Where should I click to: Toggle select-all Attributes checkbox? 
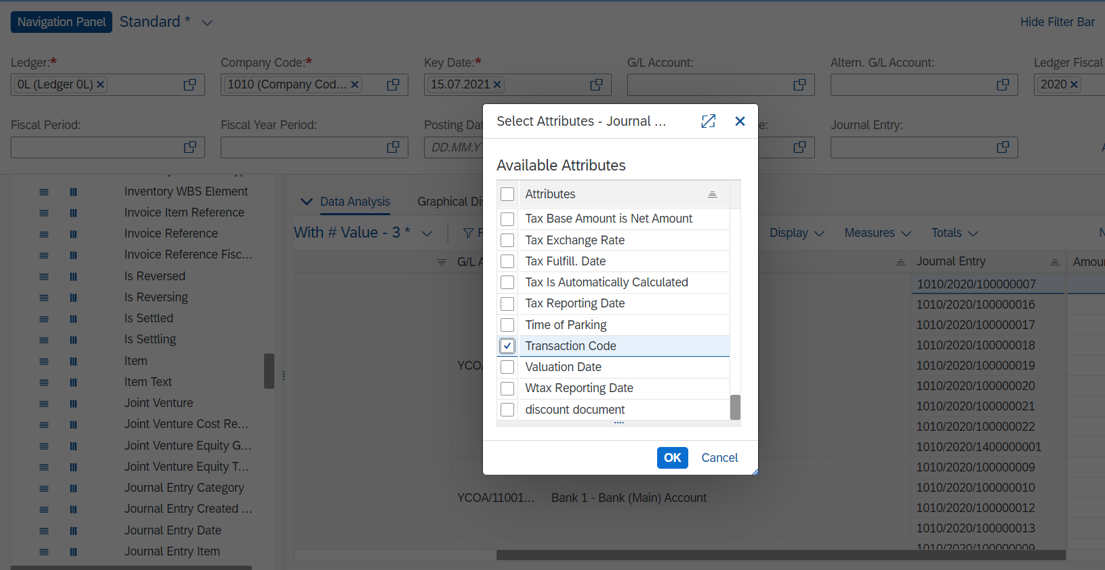point(507,194)
